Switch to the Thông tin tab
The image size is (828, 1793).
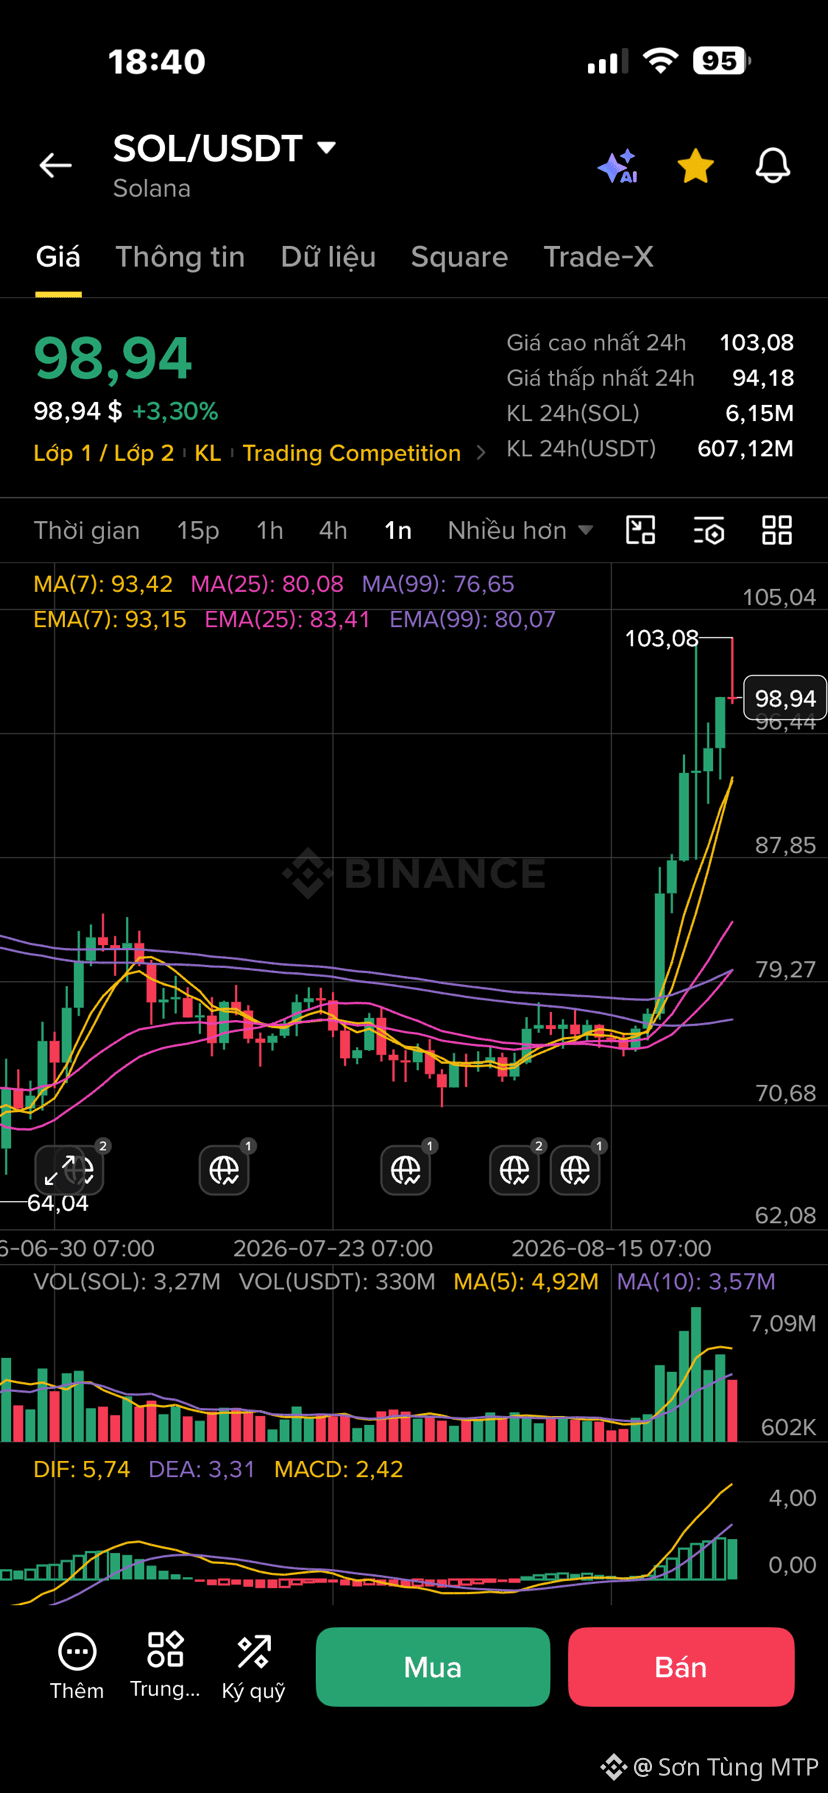[180, 257]
